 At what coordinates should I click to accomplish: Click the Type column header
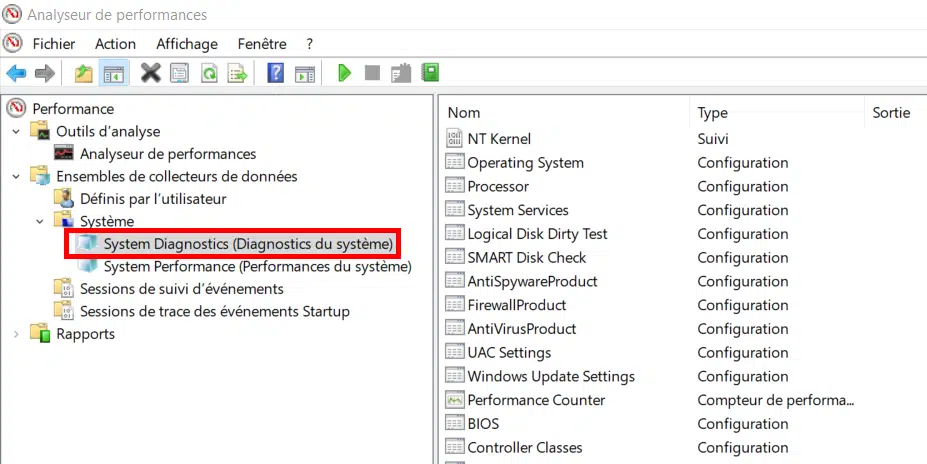pyautogui.click(x=712, y=112)
